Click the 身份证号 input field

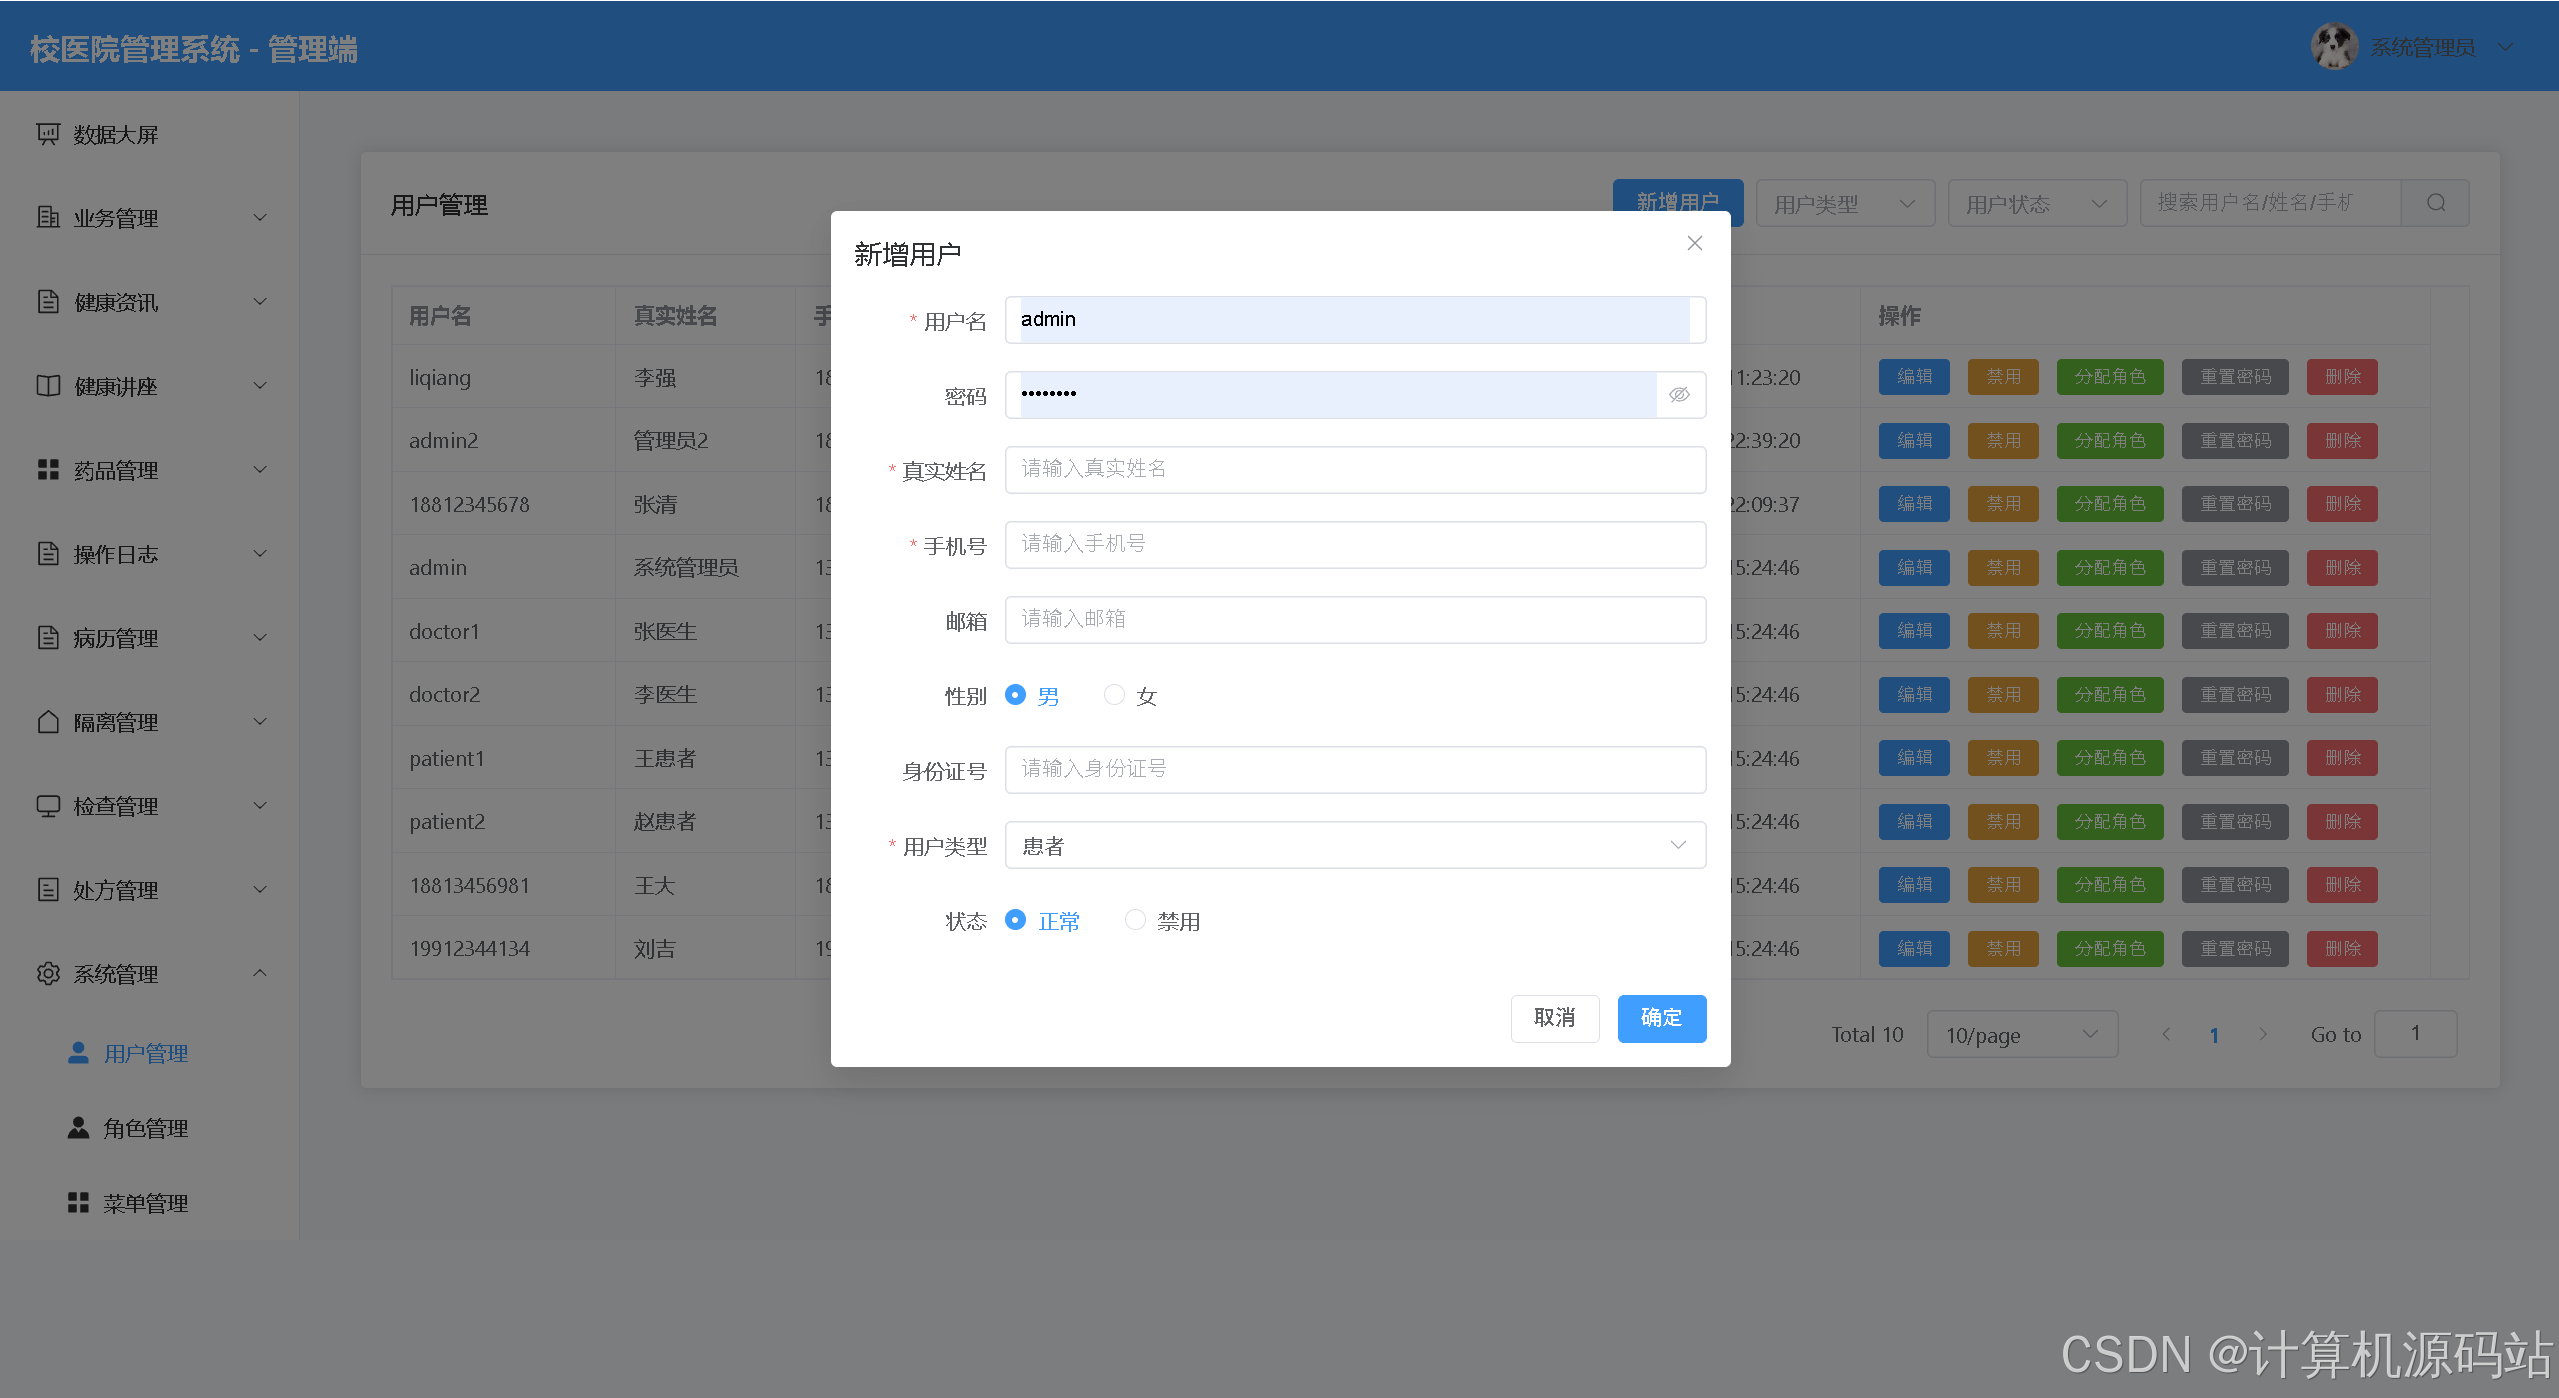(x=1355, y=769)
